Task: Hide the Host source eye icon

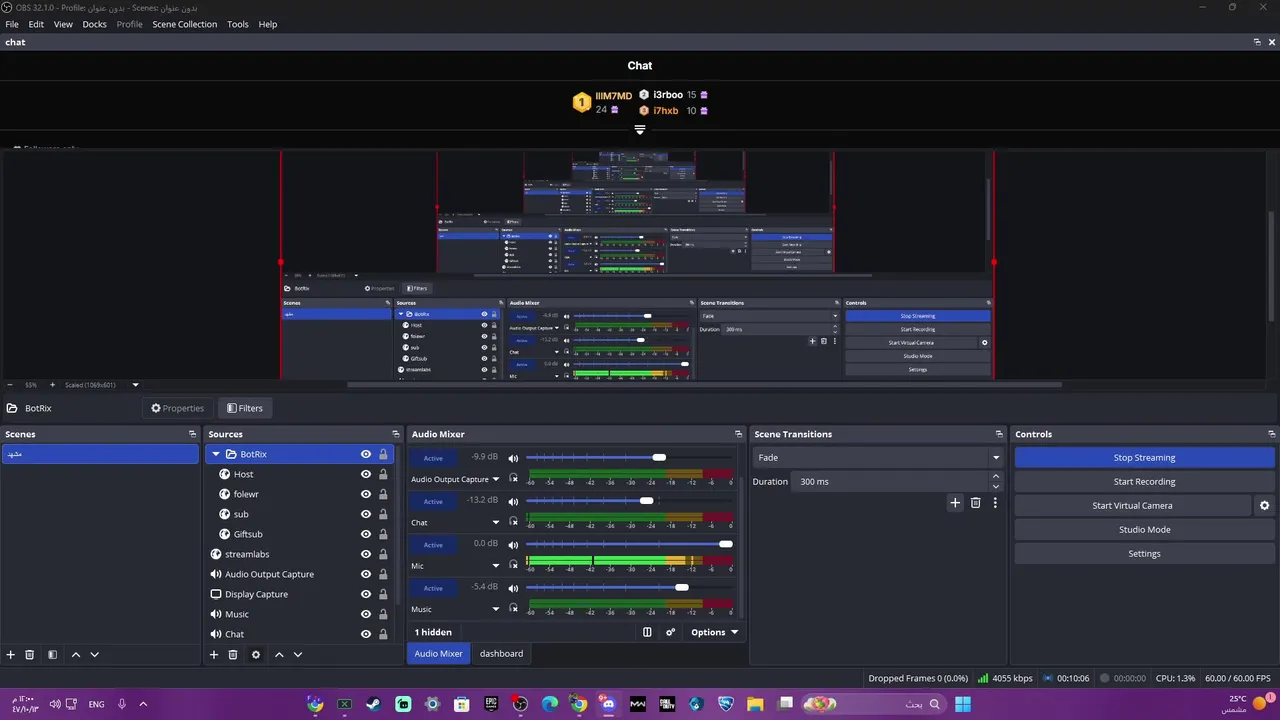Action: coord(366,474)
